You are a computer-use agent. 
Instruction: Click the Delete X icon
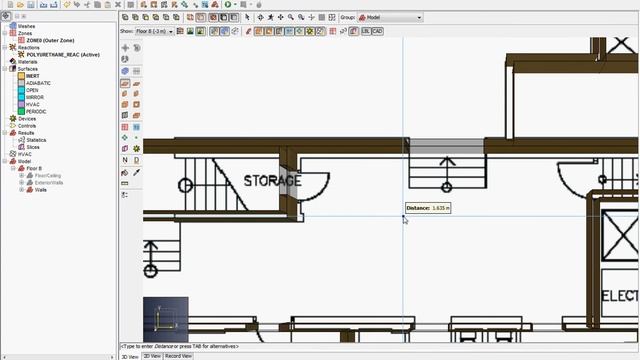(x=118, y=4)
